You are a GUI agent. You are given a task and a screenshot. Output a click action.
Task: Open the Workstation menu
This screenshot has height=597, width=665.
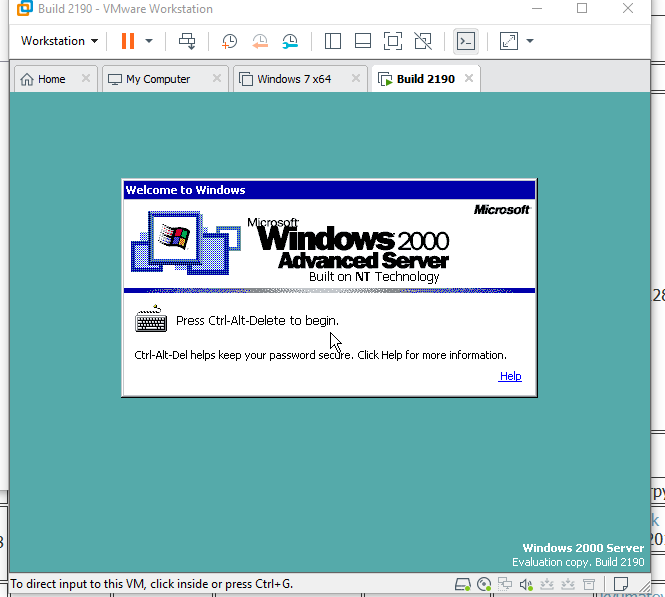click(59, 41)
